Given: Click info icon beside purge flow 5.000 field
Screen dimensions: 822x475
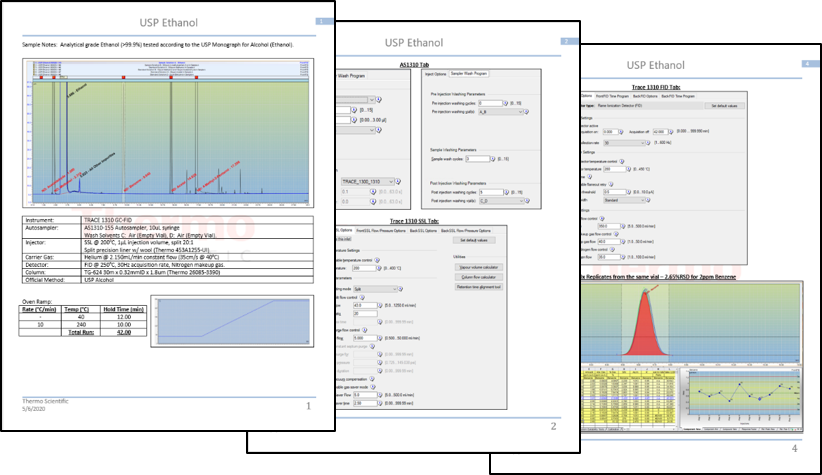Looking at the screenshot, I should (x=380, y=338).
